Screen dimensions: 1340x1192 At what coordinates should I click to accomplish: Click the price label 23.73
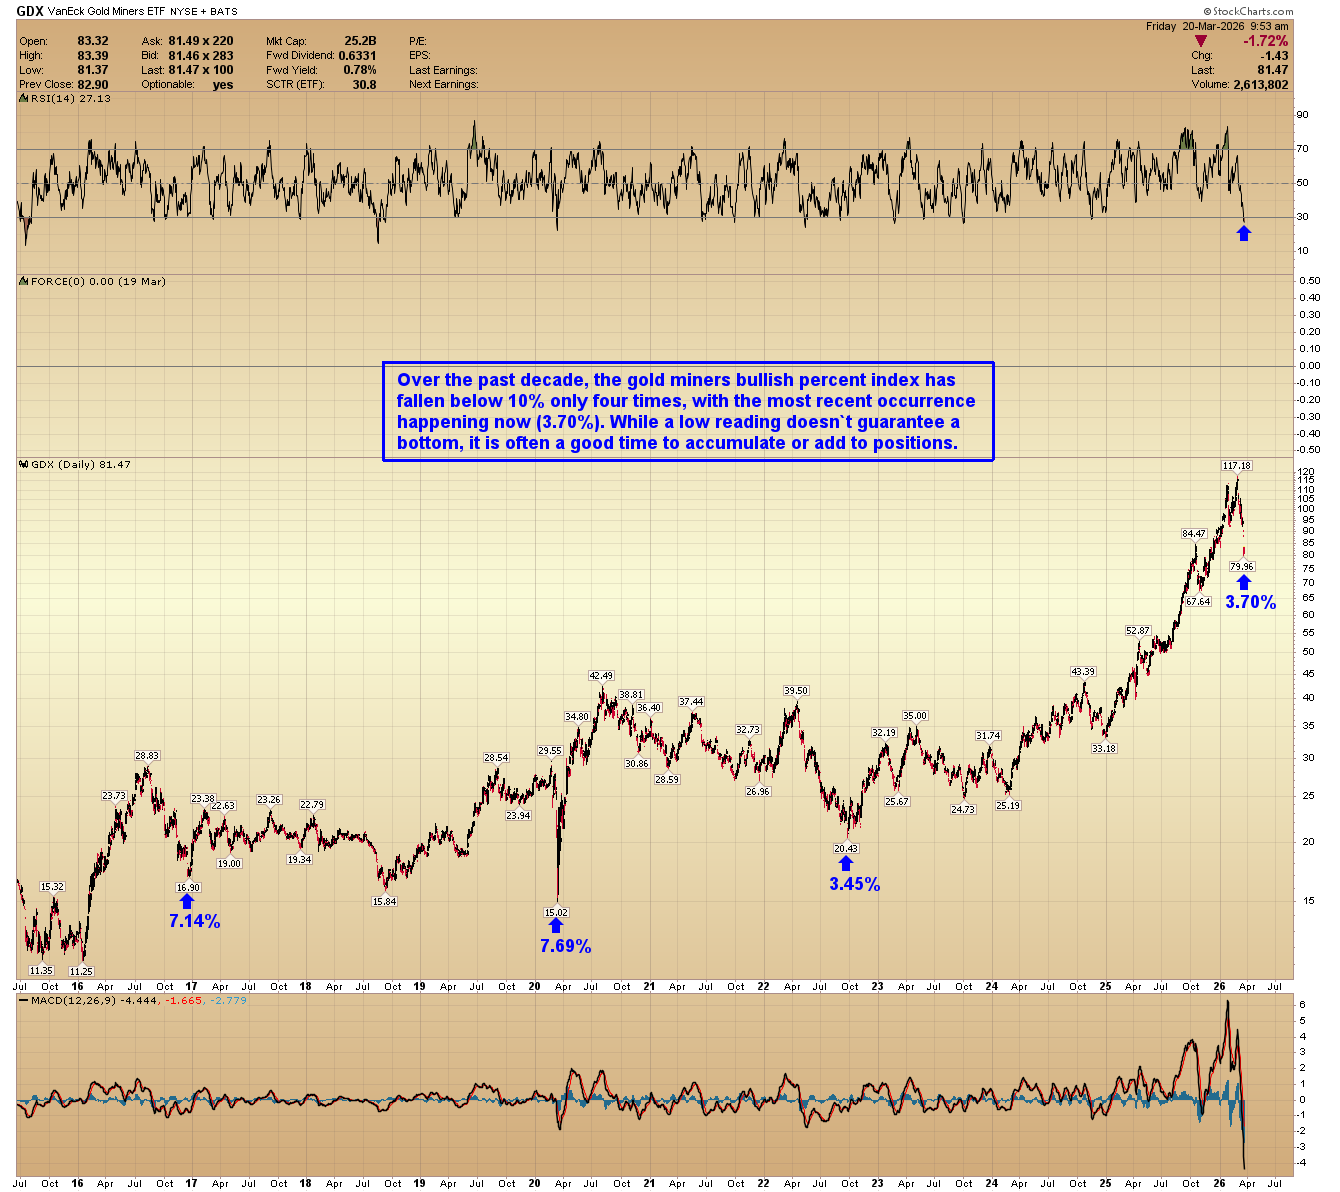(x=114, y=795)
